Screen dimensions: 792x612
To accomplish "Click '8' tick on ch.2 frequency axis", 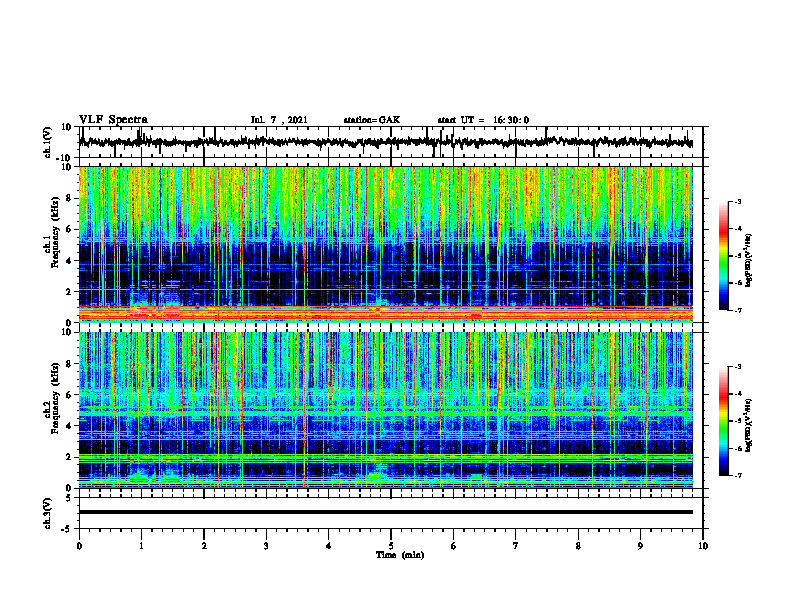I will pos(70,364).
